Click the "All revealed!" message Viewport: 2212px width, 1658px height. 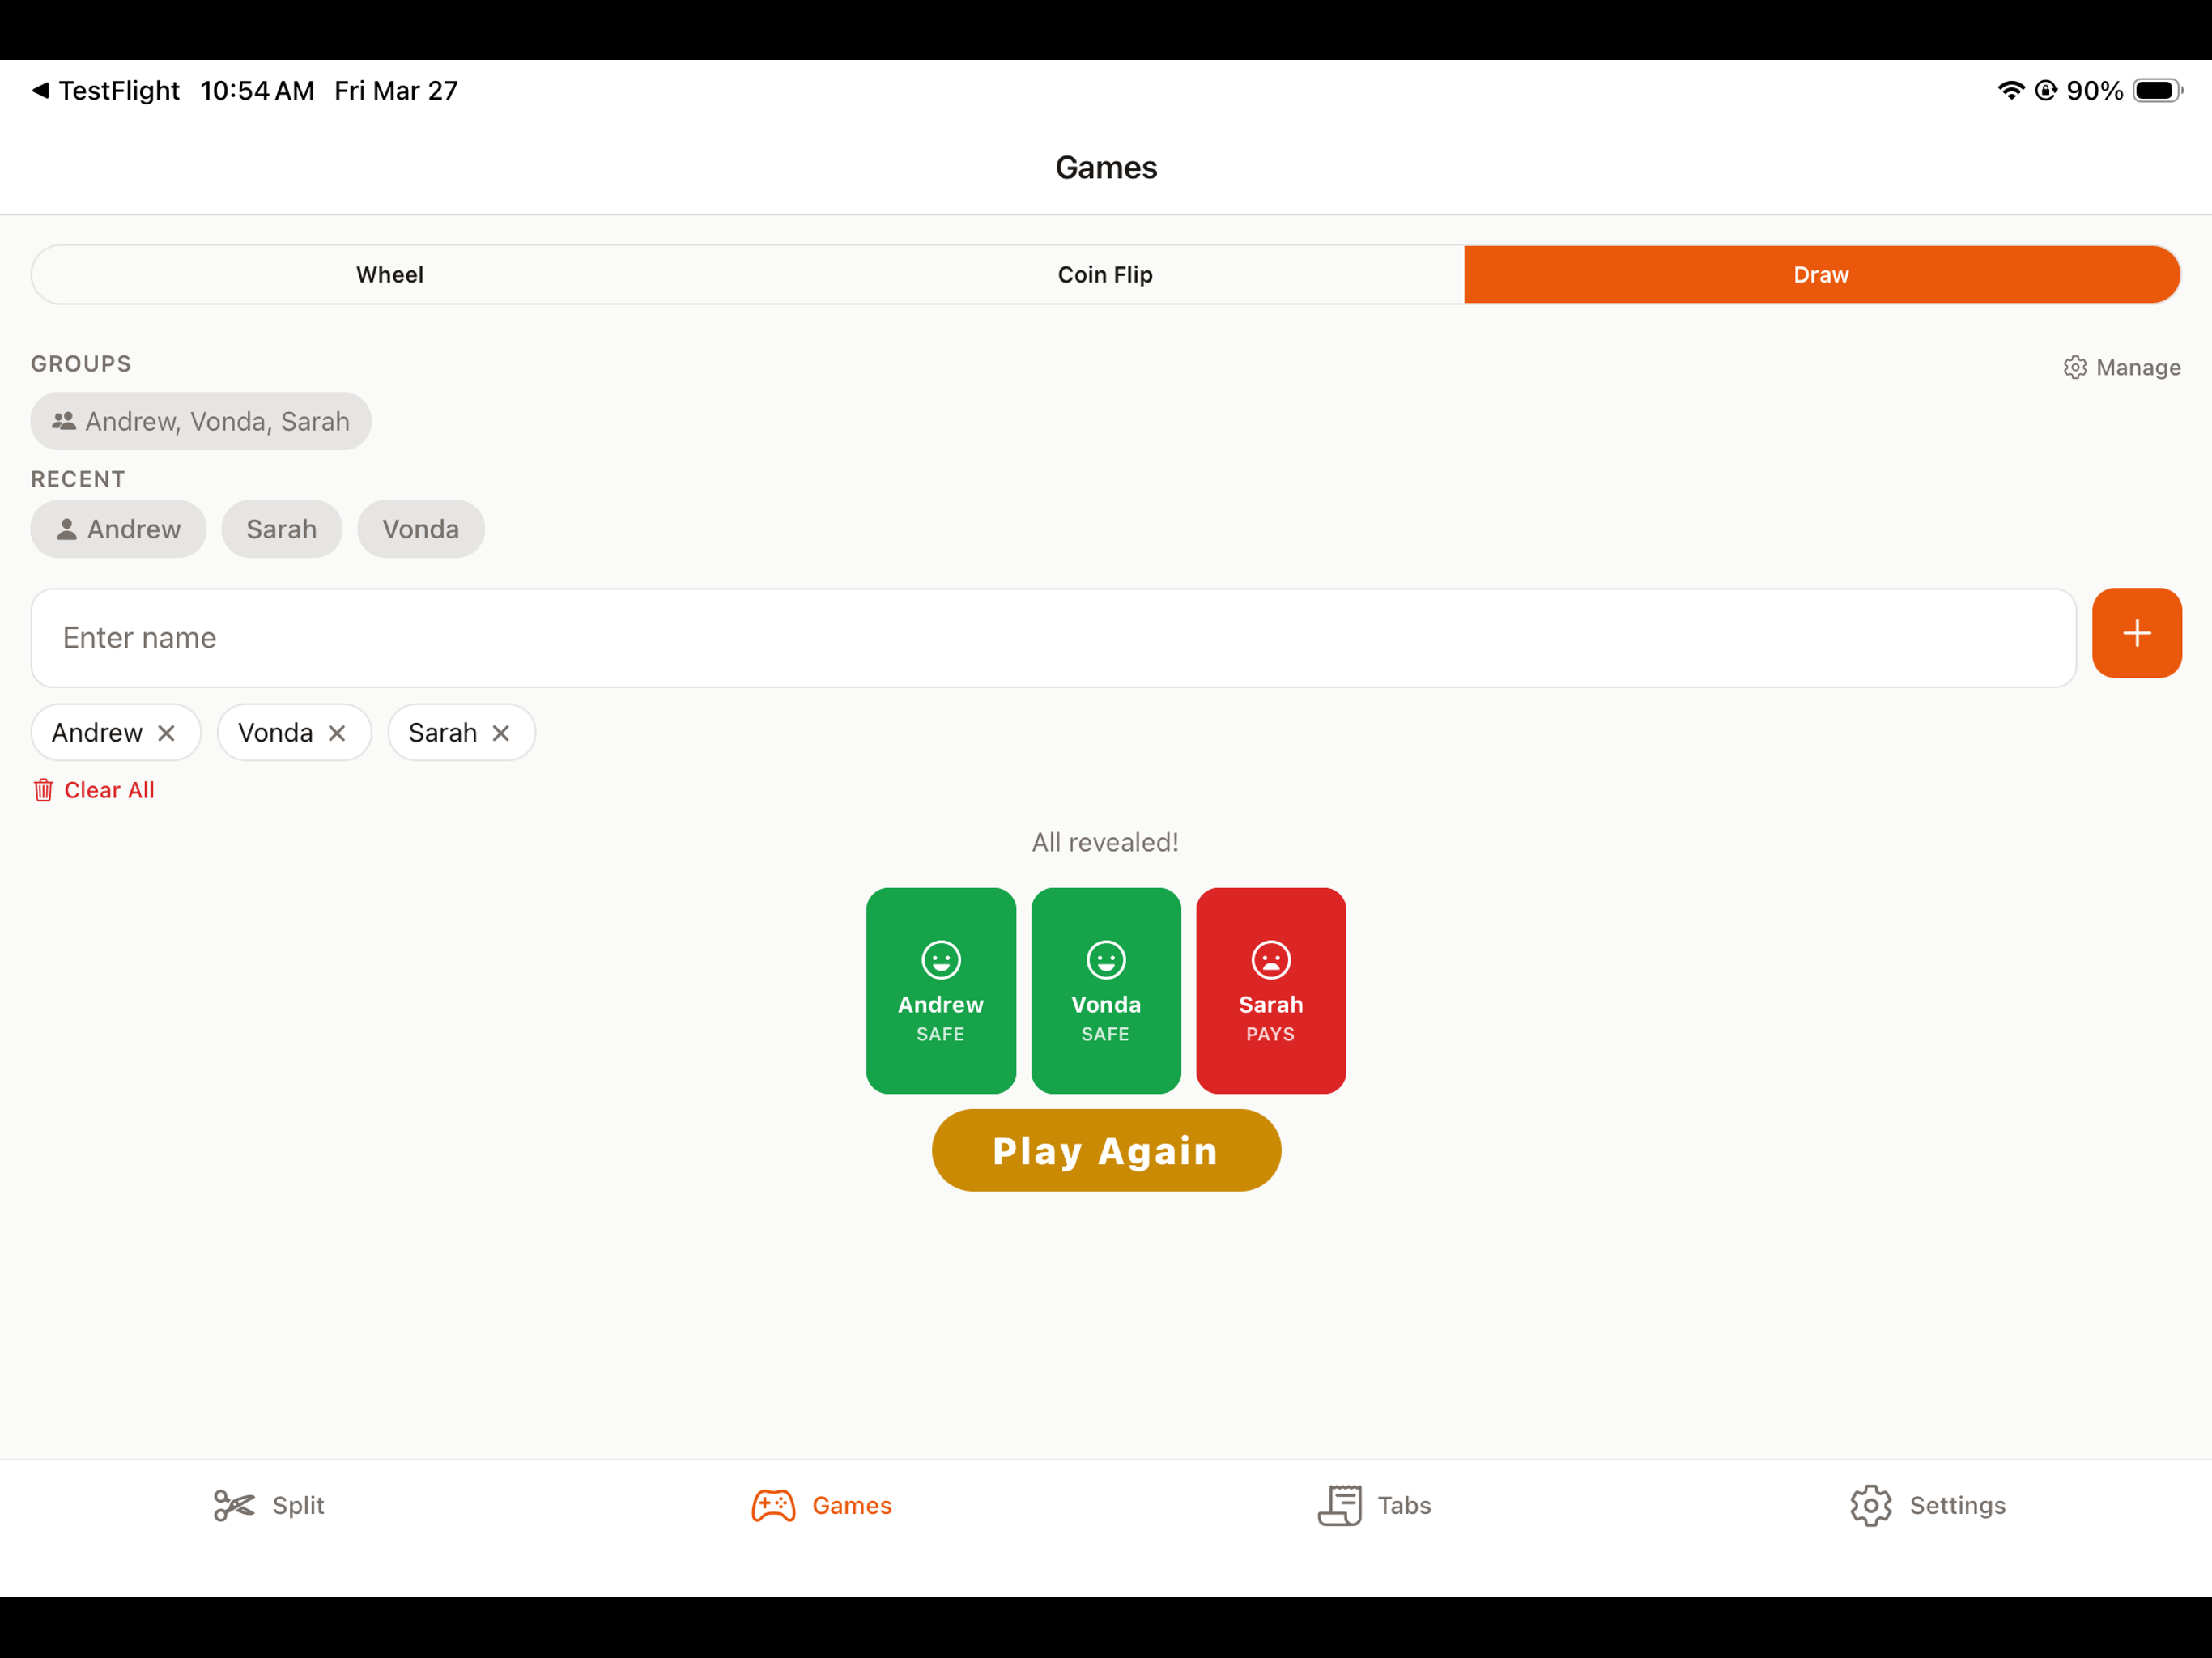pyautogui.click(x=1105, y=842)
